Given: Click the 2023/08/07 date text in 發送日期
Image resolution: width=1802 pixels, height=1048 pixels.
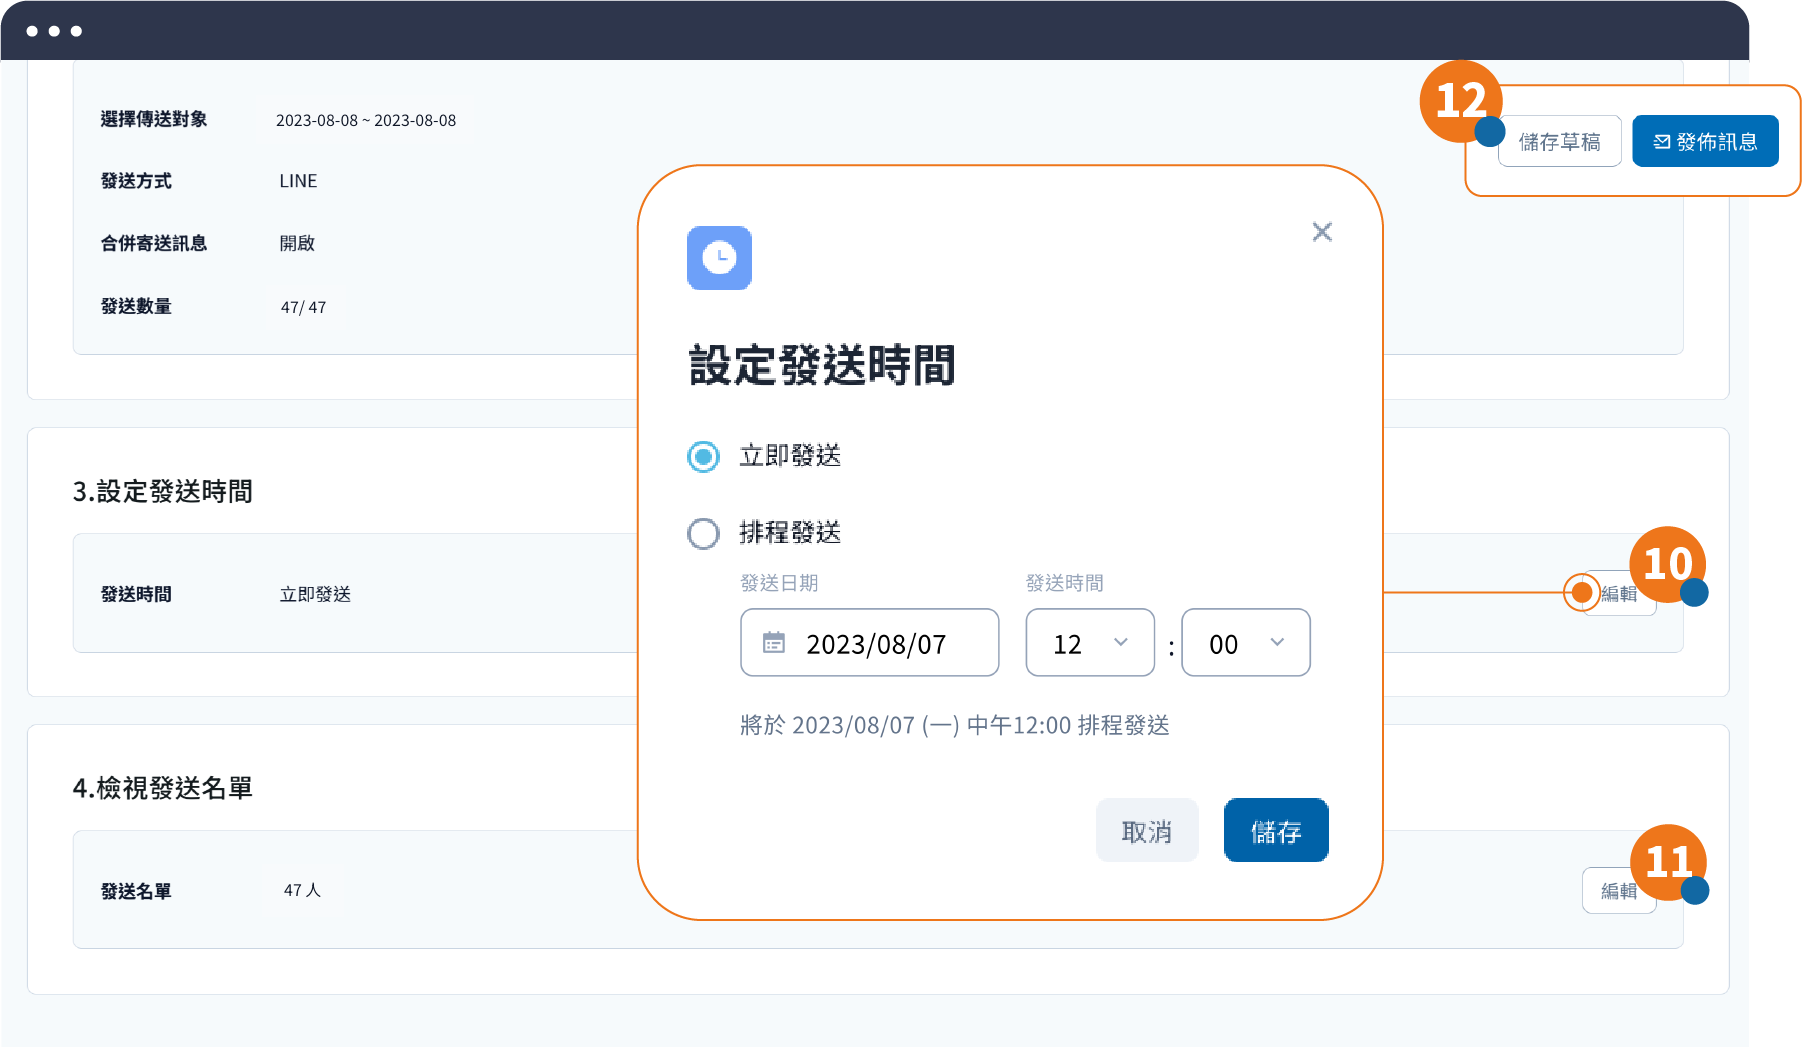Looking at the screenshot, I should pos(876,644).
